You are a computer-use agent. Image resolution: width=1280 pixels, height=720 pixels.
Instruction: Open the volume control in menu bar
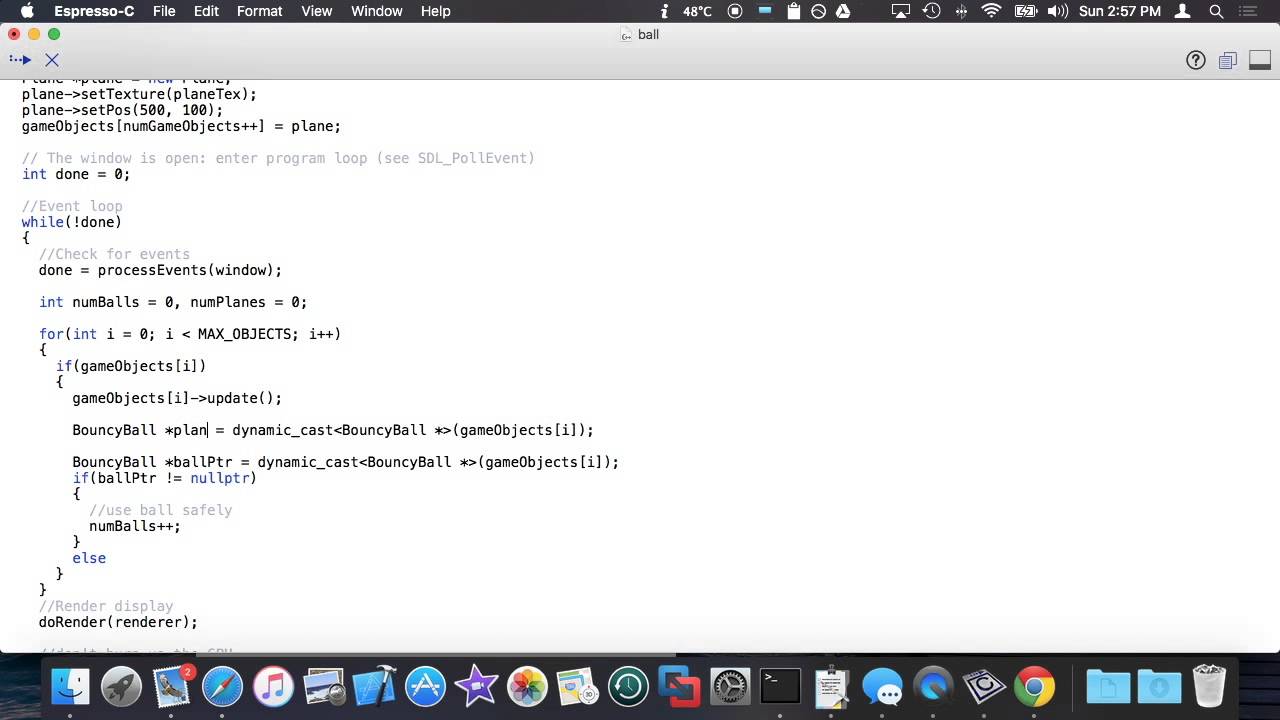[1057, 11]
